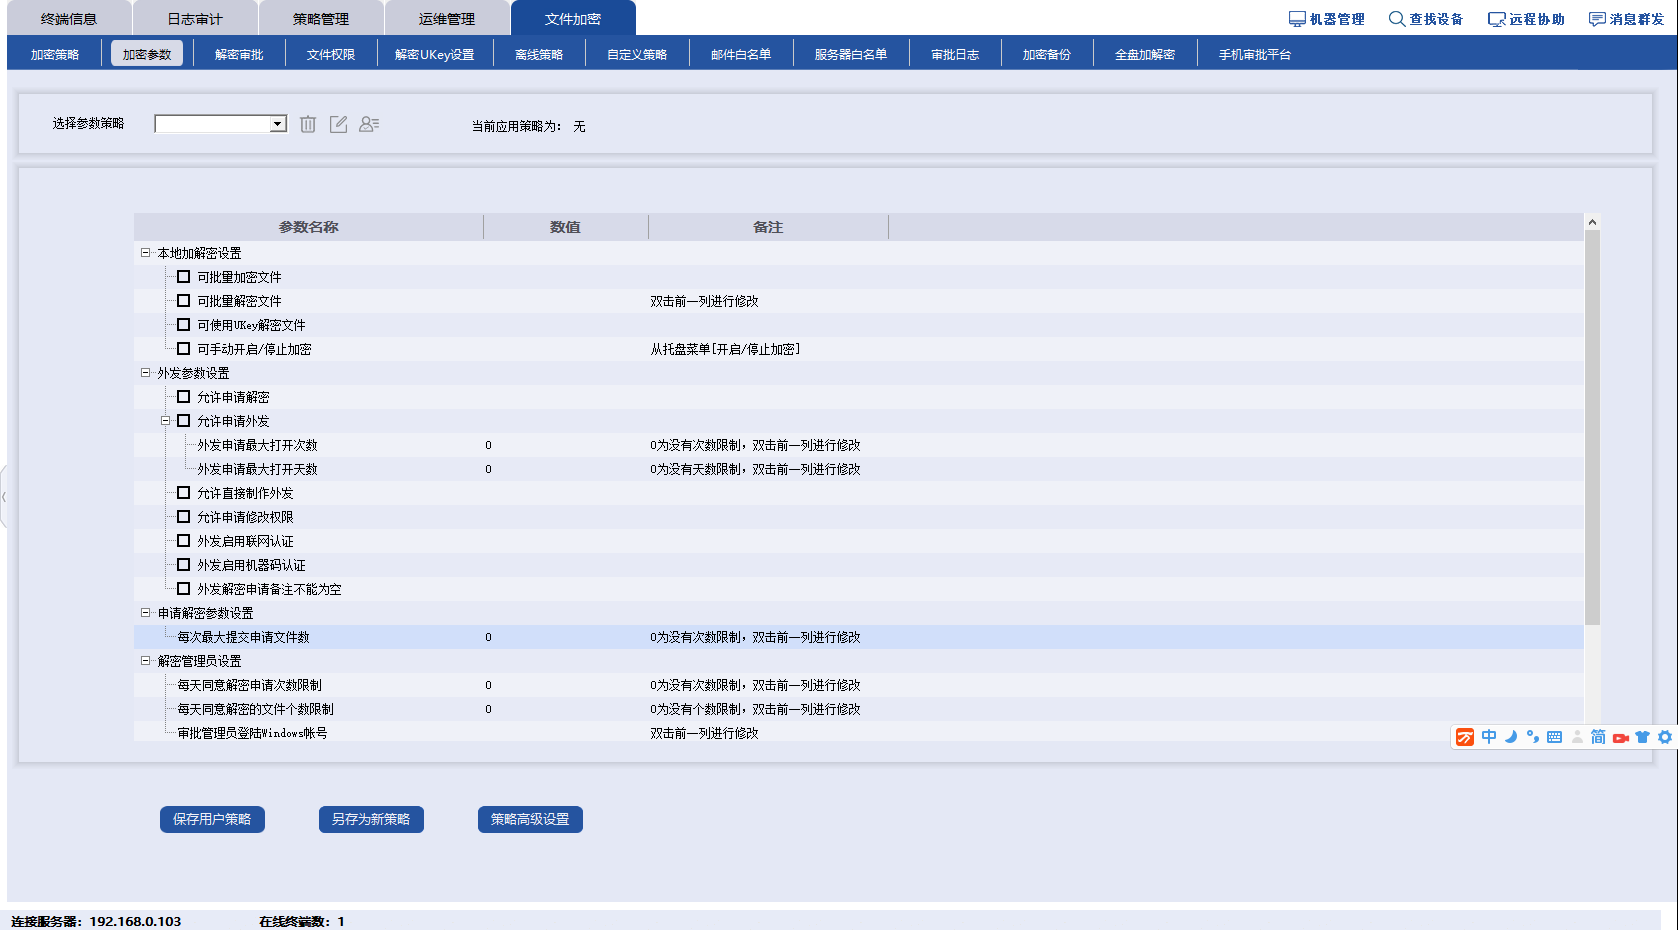Open the IME settings gear icon
This screenshot has width=1678, height=930.
tap(1665, 737)
